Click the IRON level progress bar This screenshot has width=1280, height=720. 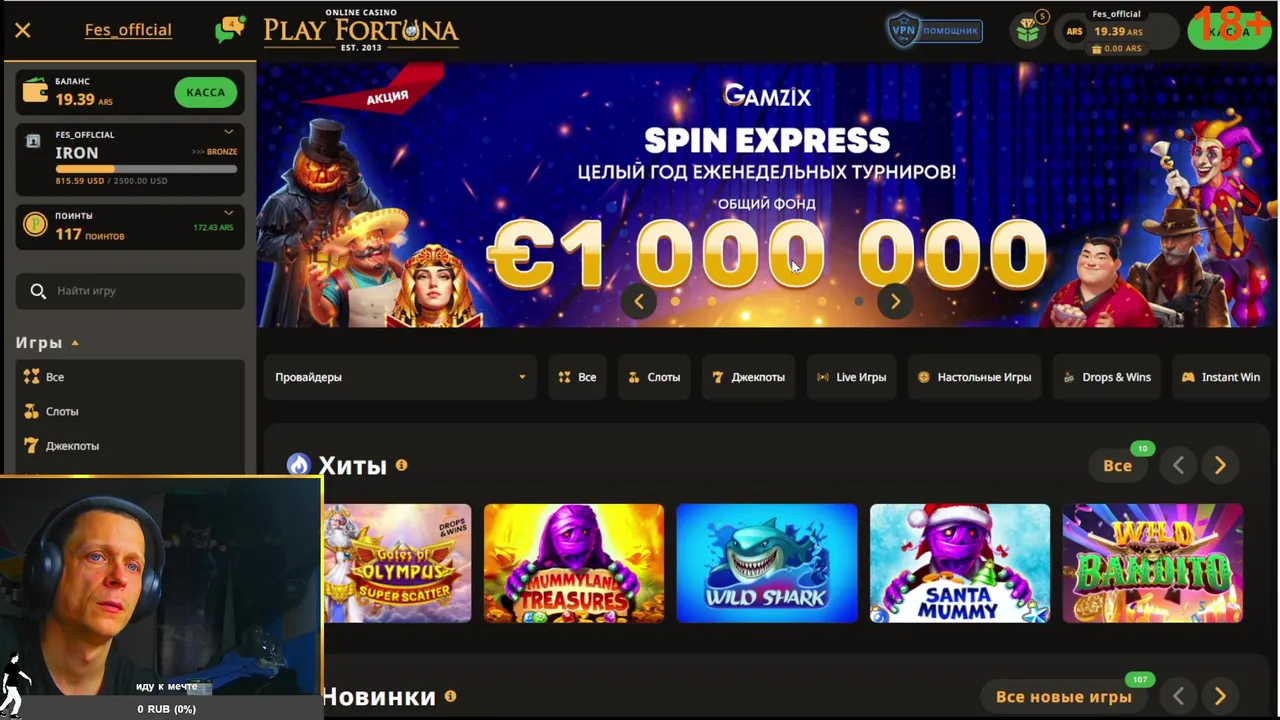pos(146,169)
